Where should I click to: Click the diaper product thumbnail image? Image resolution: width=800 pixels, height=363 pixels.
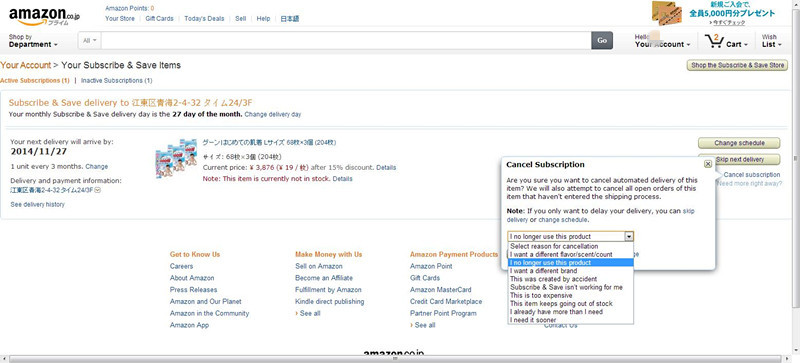coord(176,158)
